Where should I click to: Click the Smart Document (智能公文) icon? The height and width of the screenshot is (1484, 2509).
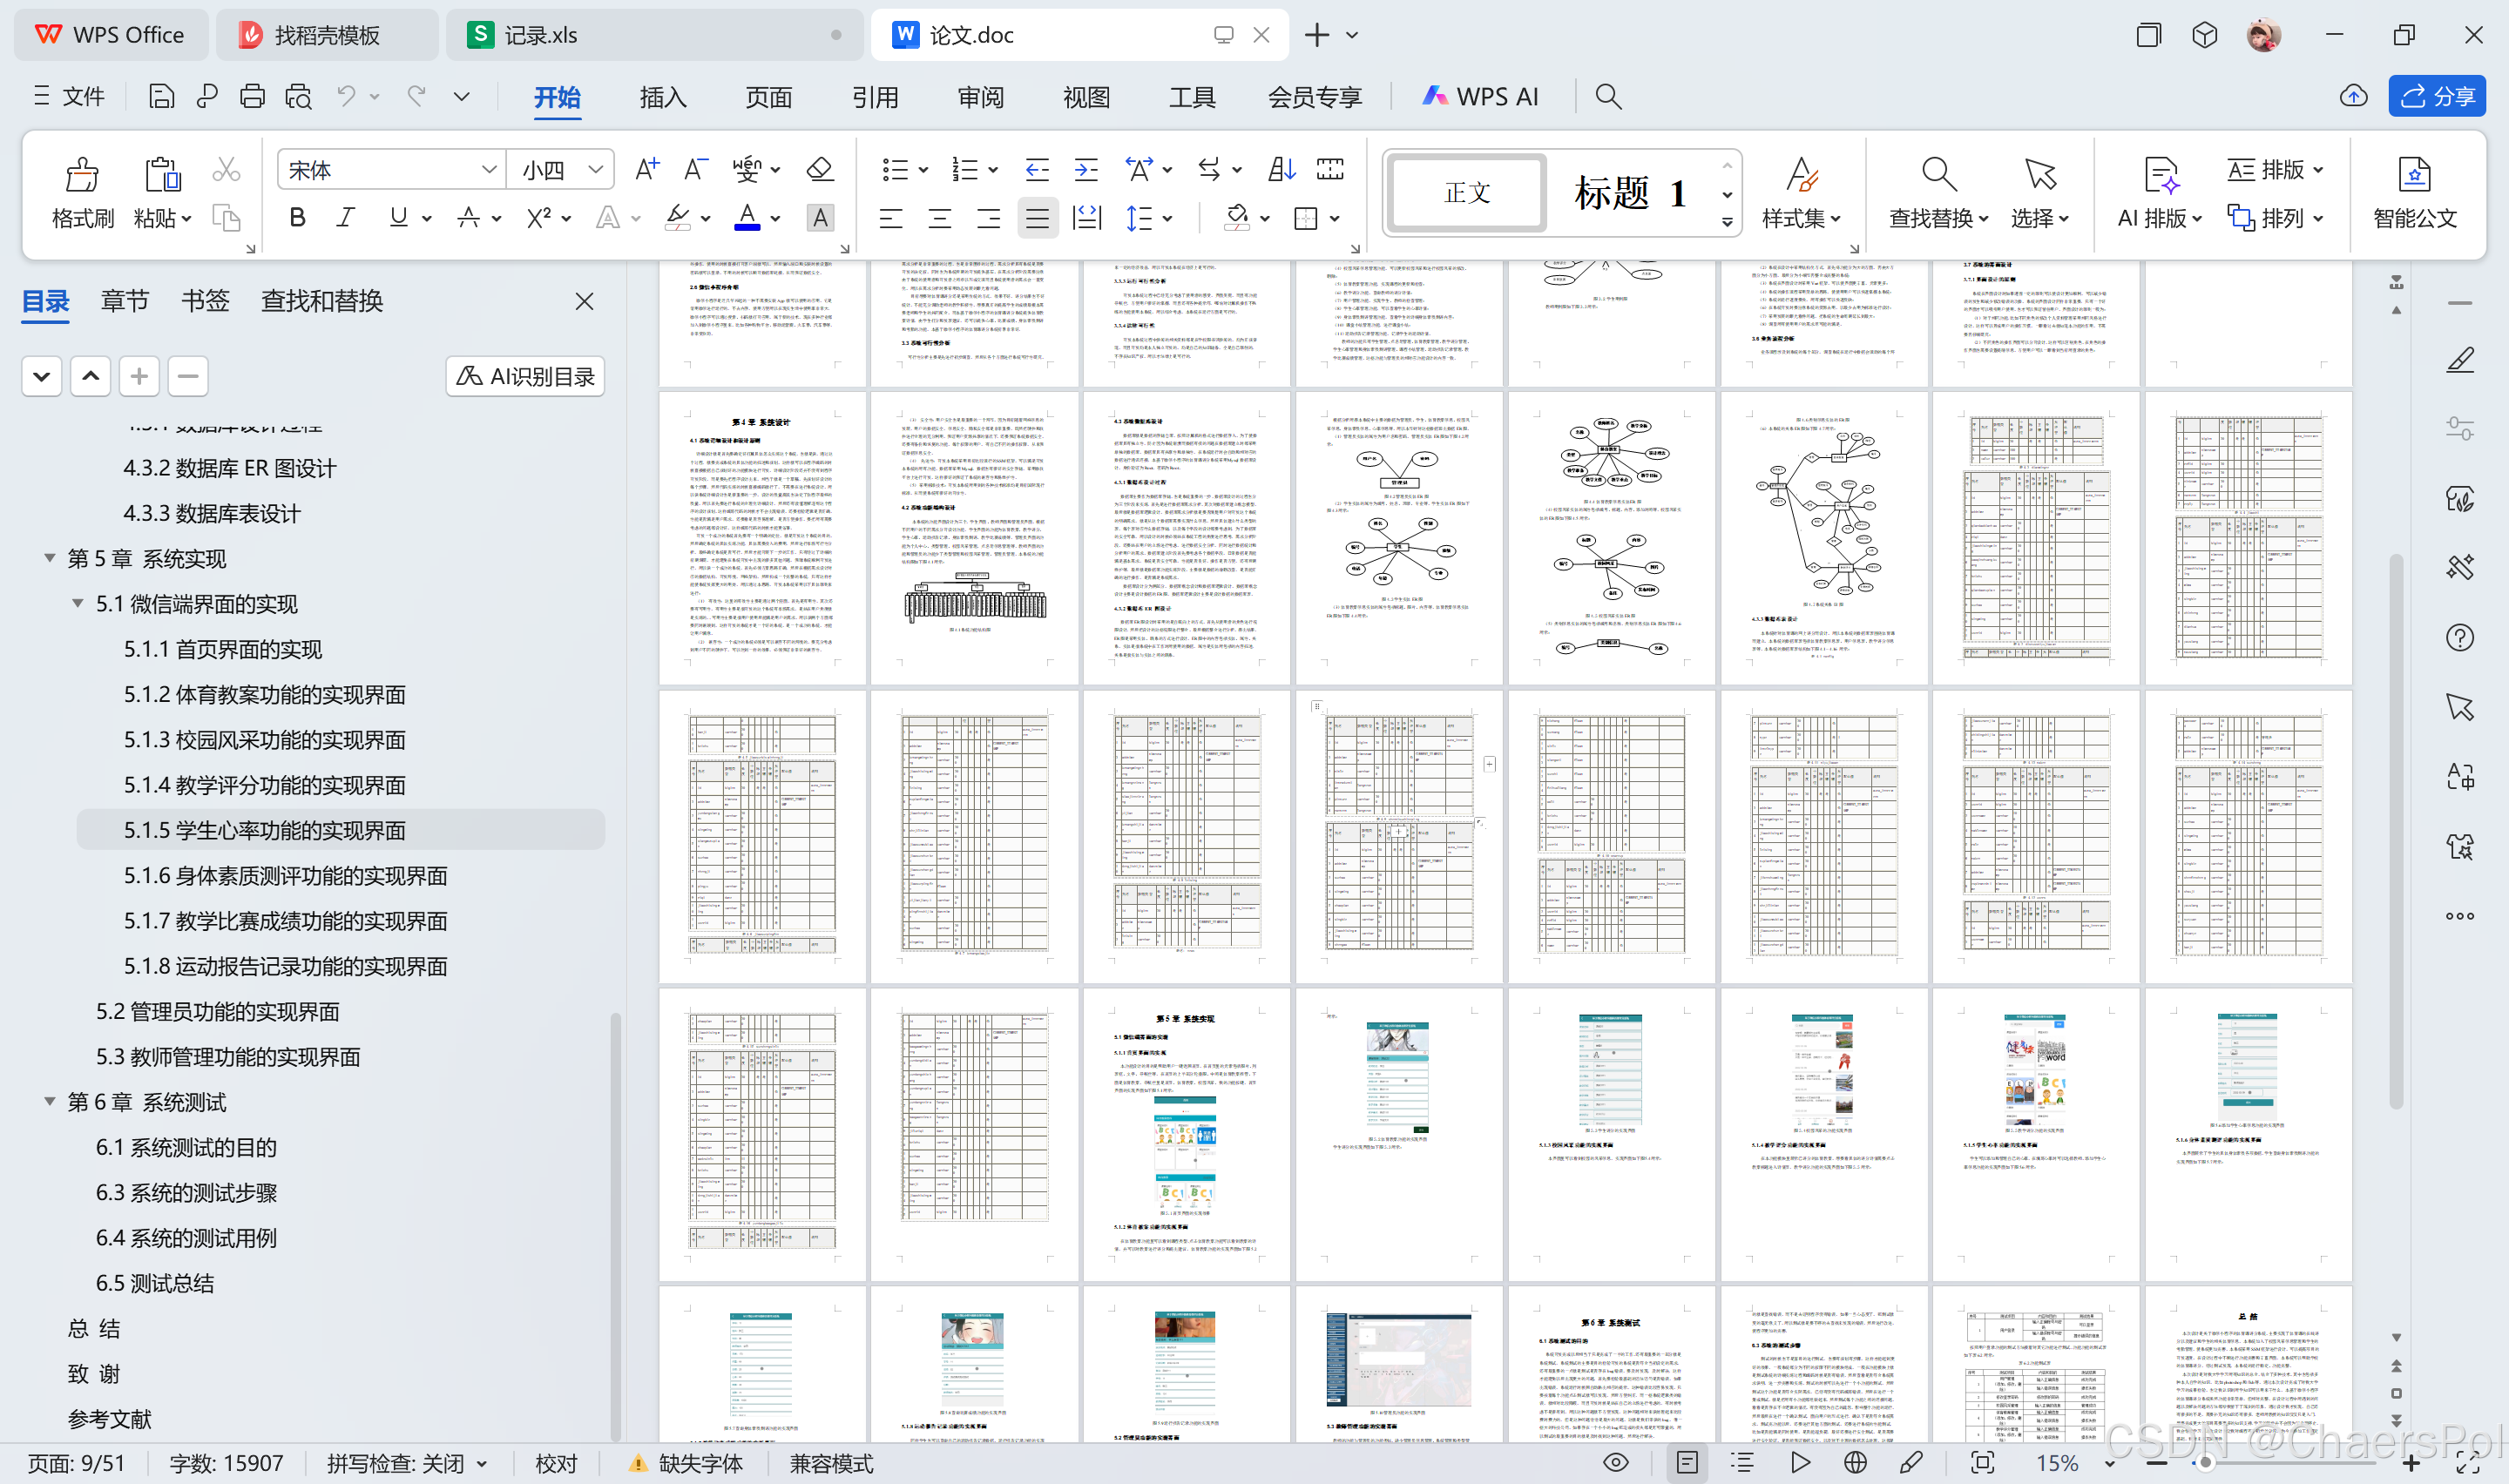click(x=2414, y=176)
